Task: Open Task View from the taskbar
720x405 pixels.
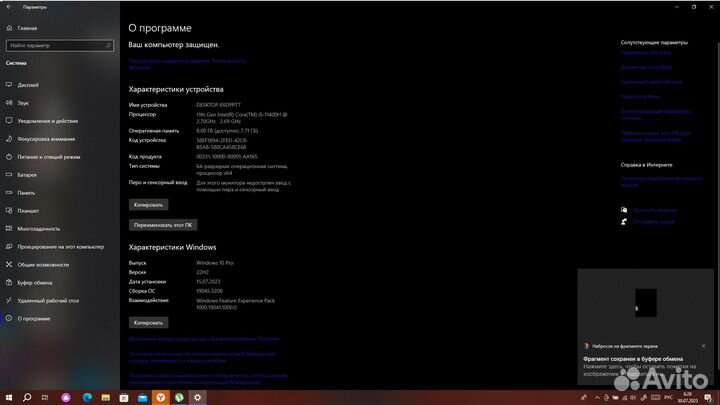Action: [x=45, y=398]
